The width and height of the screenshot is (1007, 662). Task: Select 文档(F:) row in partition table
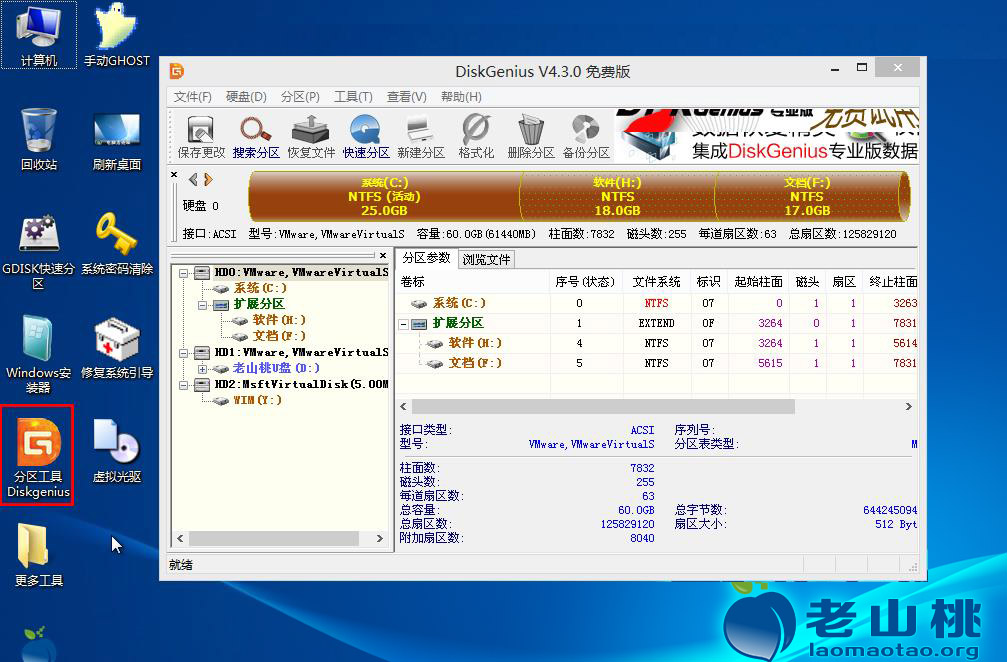(657, 363)
